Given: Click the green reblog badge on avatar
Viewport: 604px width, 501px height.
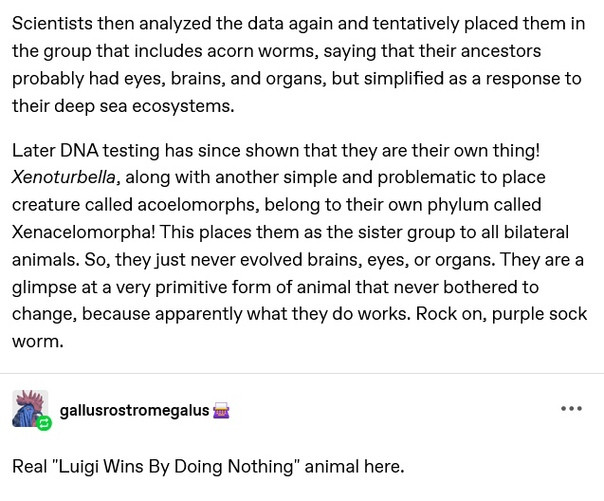Looking at the screenshot, I should (x=44, y=423).
